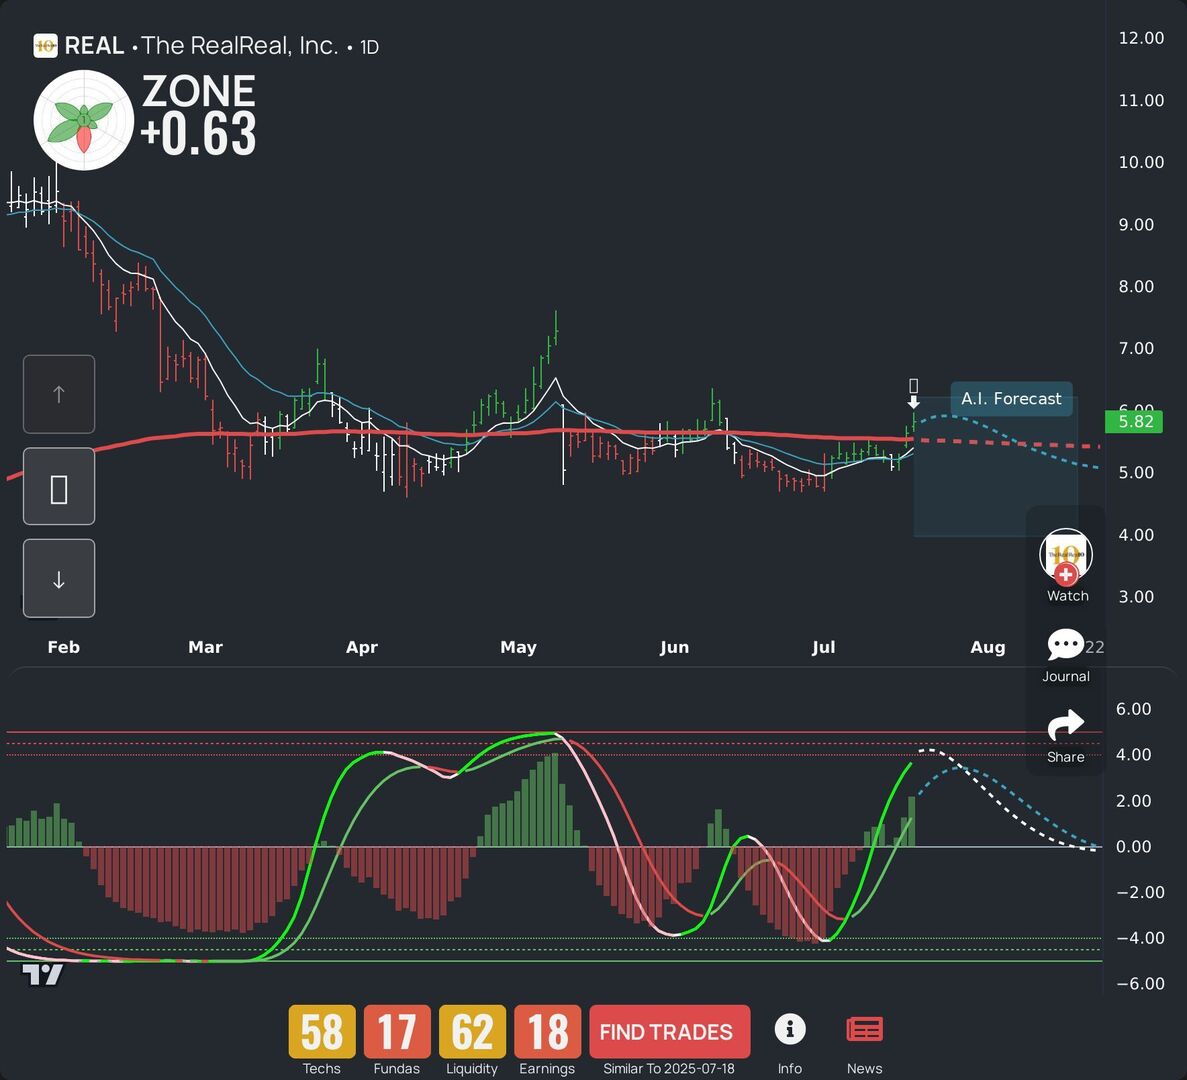Screen dimensions: 1187x1080
Task: Click the white down-arrow marker above latest candle
Action: [914, 402]
